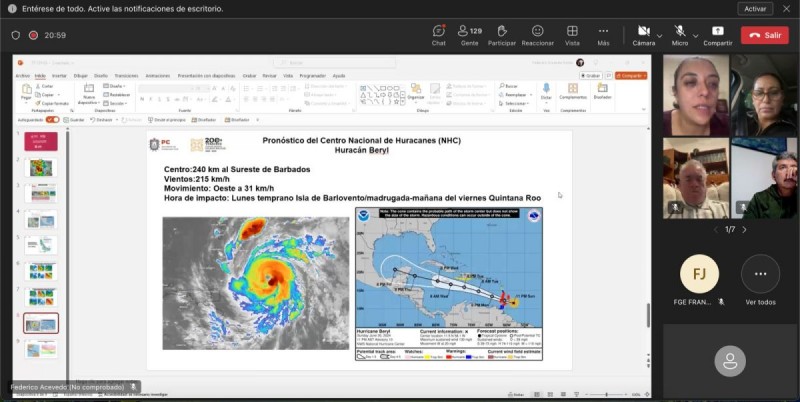Screen dimensions: 800x402
Task: Switch to the Animaciones ribbon tab
Action: (x=158, y=76)
